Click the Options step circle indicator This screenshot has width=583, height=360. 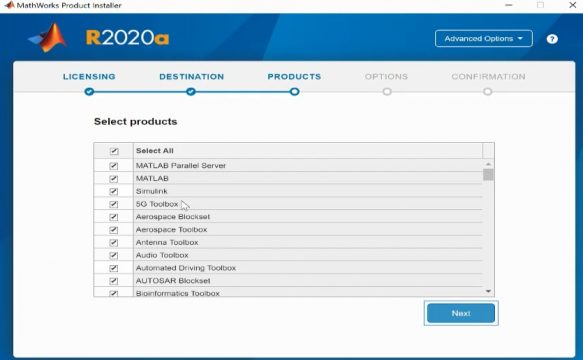pyautogui.click(x=387, y=91)
